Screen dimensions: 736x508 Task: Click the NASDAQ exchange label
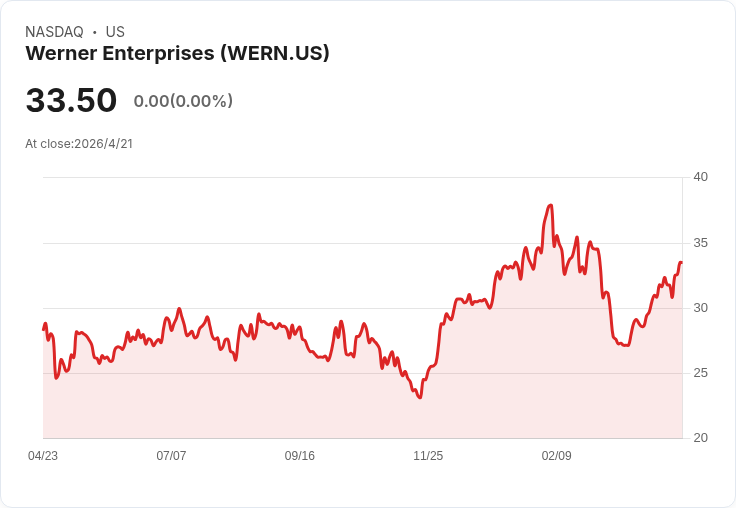click(54, 32)
